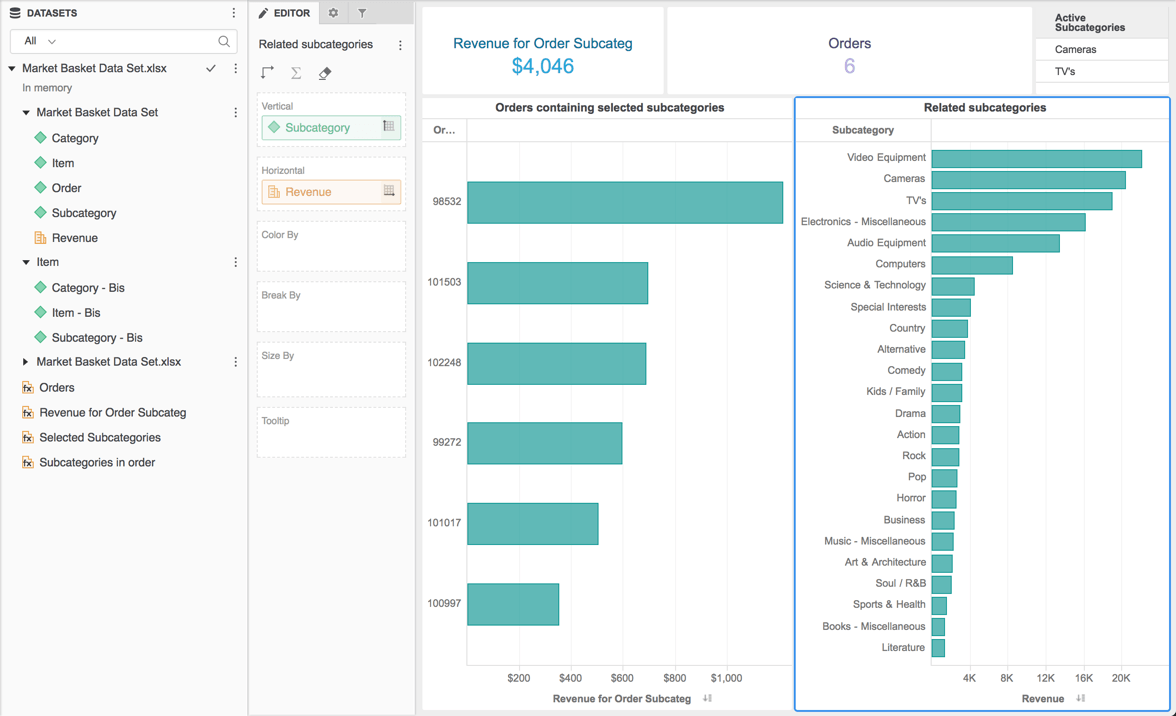Click the Color By drop zone
1176x716 pixels.
331,247
